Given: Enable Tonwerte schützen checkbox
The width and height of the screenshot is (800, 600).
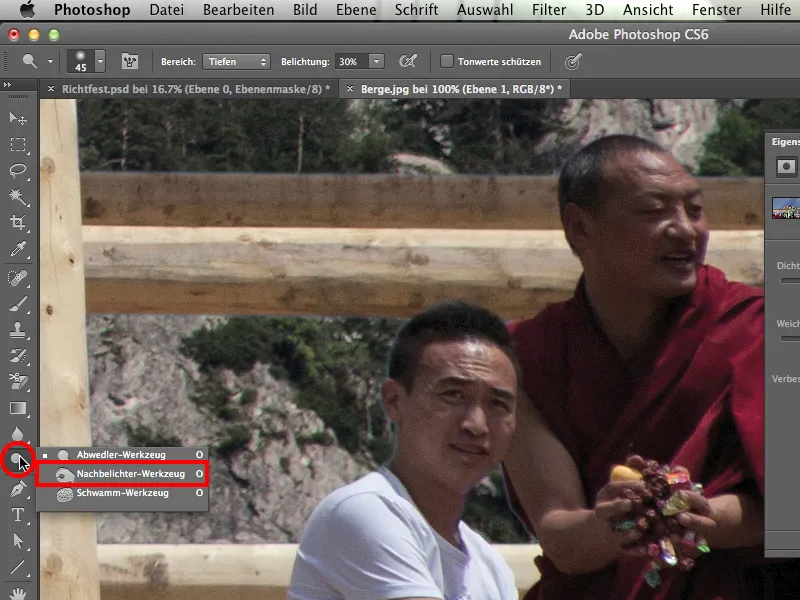Looking at the screenshot, I should 446,61.
